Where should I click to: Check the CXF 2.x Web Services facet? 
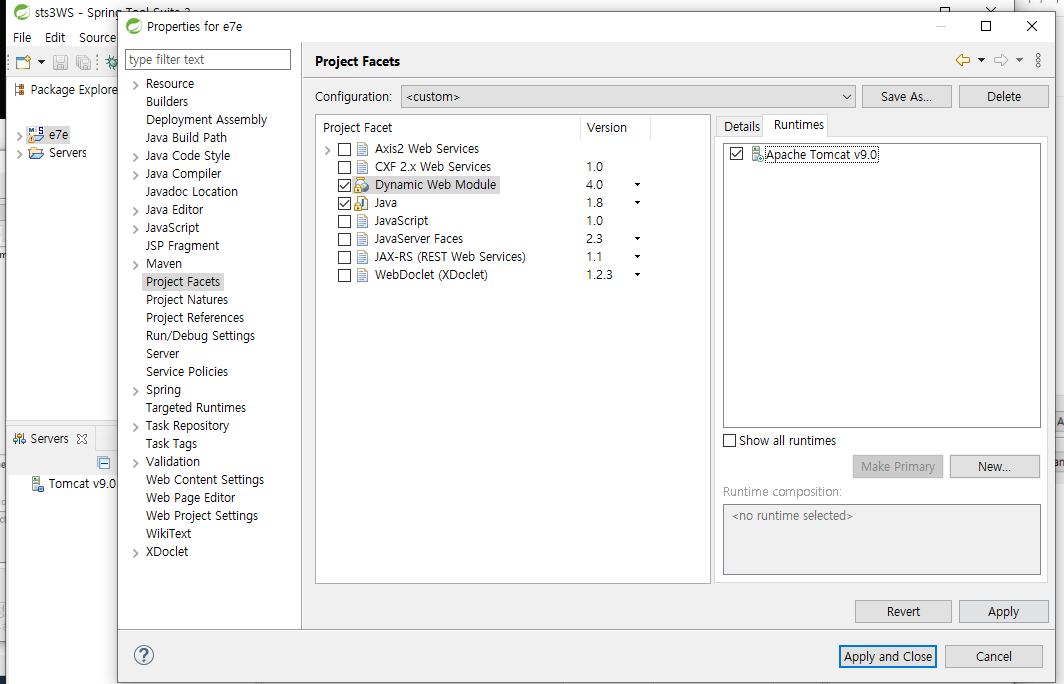345,167
